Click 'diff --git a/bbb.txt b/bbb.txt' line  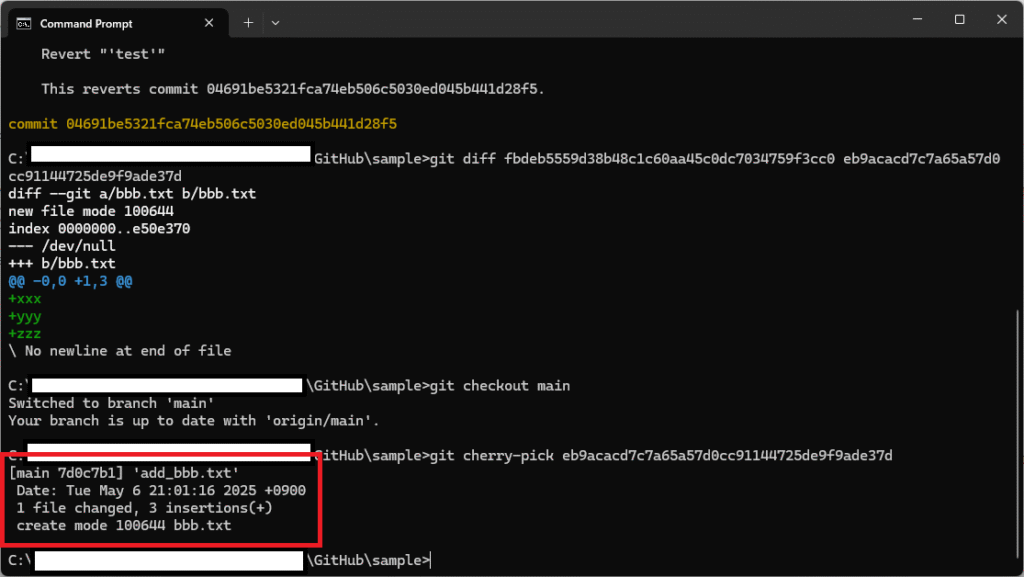132,194
